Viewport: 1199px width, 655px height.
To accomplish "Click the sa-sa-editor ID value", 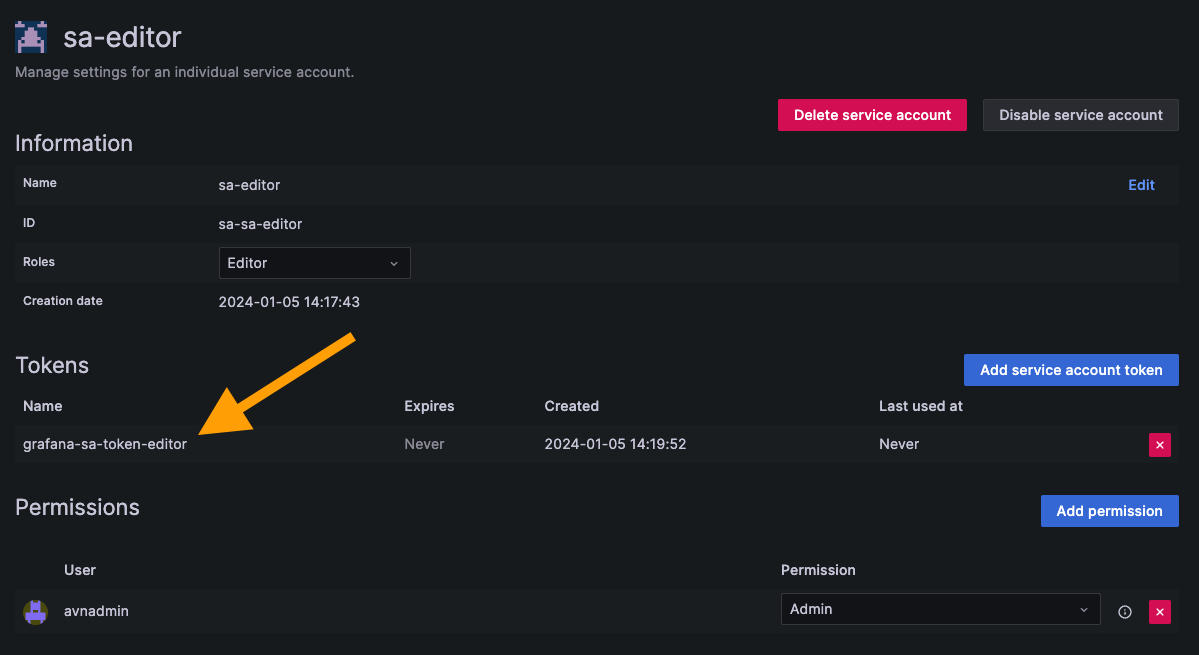I will click(260, 224).
